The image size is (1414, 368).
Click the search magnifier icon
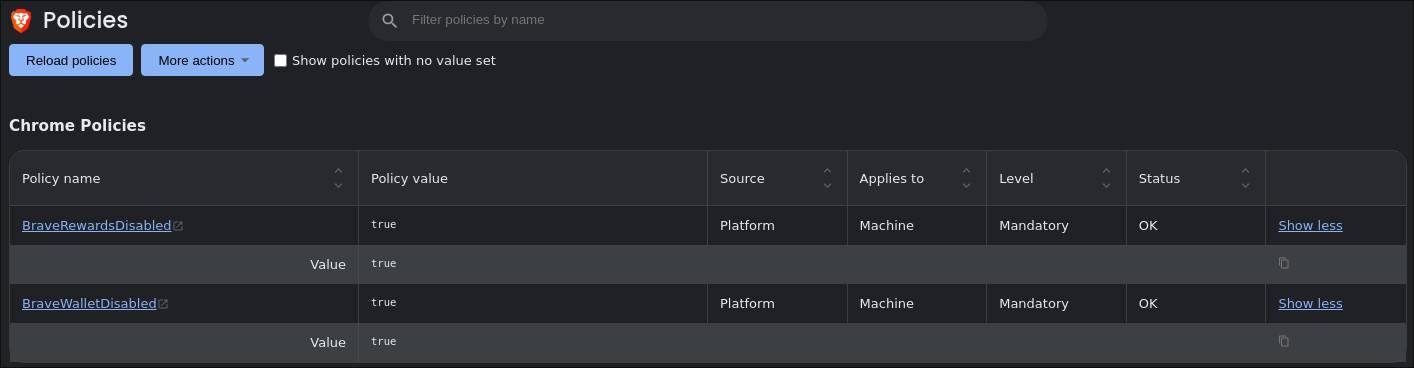[x=390, y=20]
